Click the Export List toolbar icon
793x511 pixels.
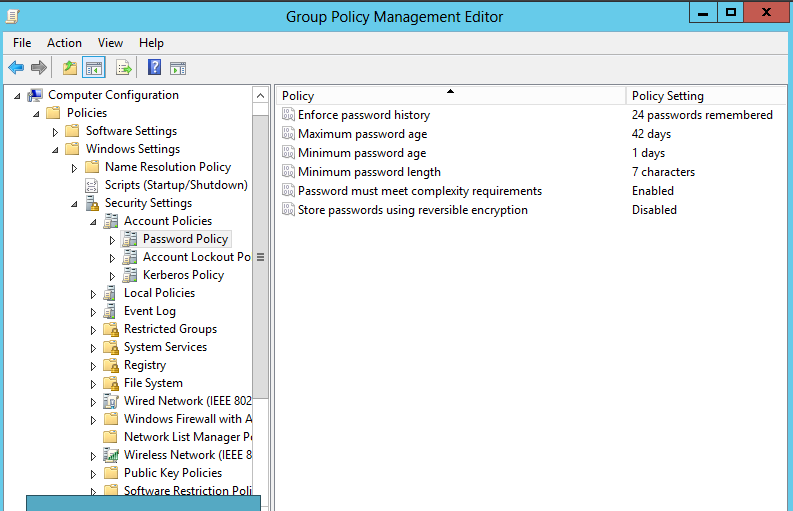[123, 67]
